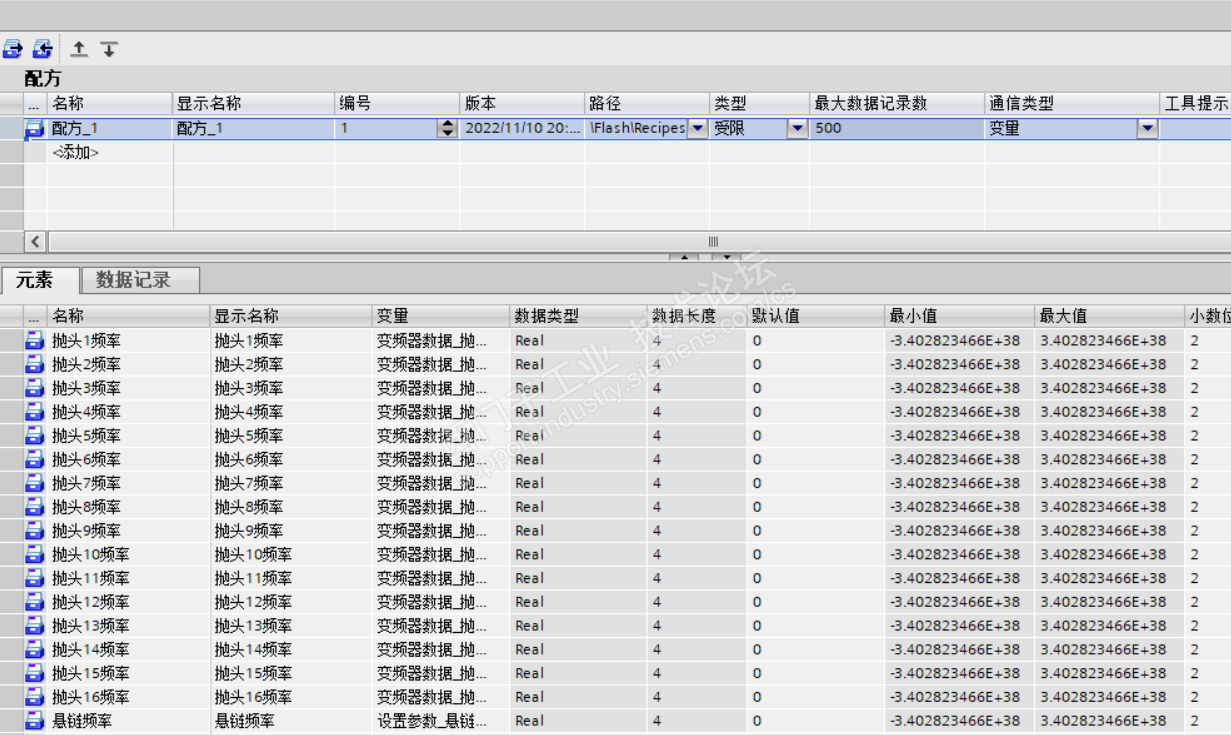Viewport: 1231px width, 735px height.
Task: Click the icon of element 抛头4频率
Action: 35,411
